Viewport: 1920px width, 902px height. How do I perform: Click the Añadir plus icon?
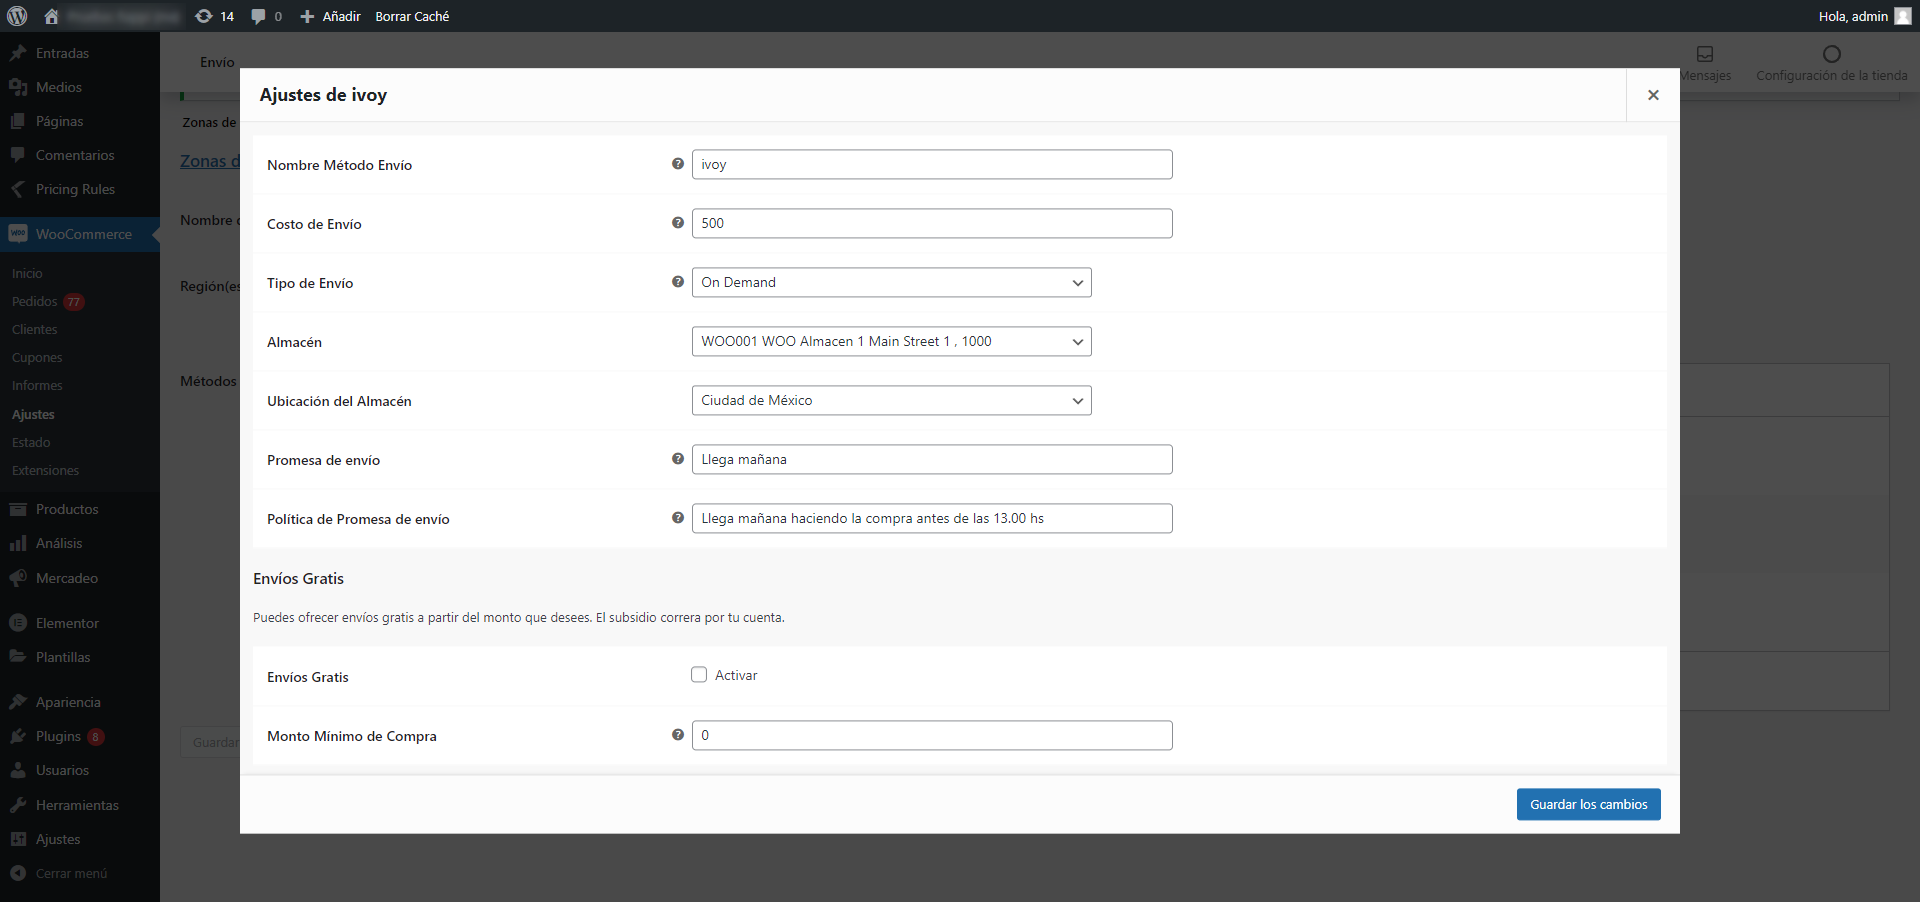(307, 16)
